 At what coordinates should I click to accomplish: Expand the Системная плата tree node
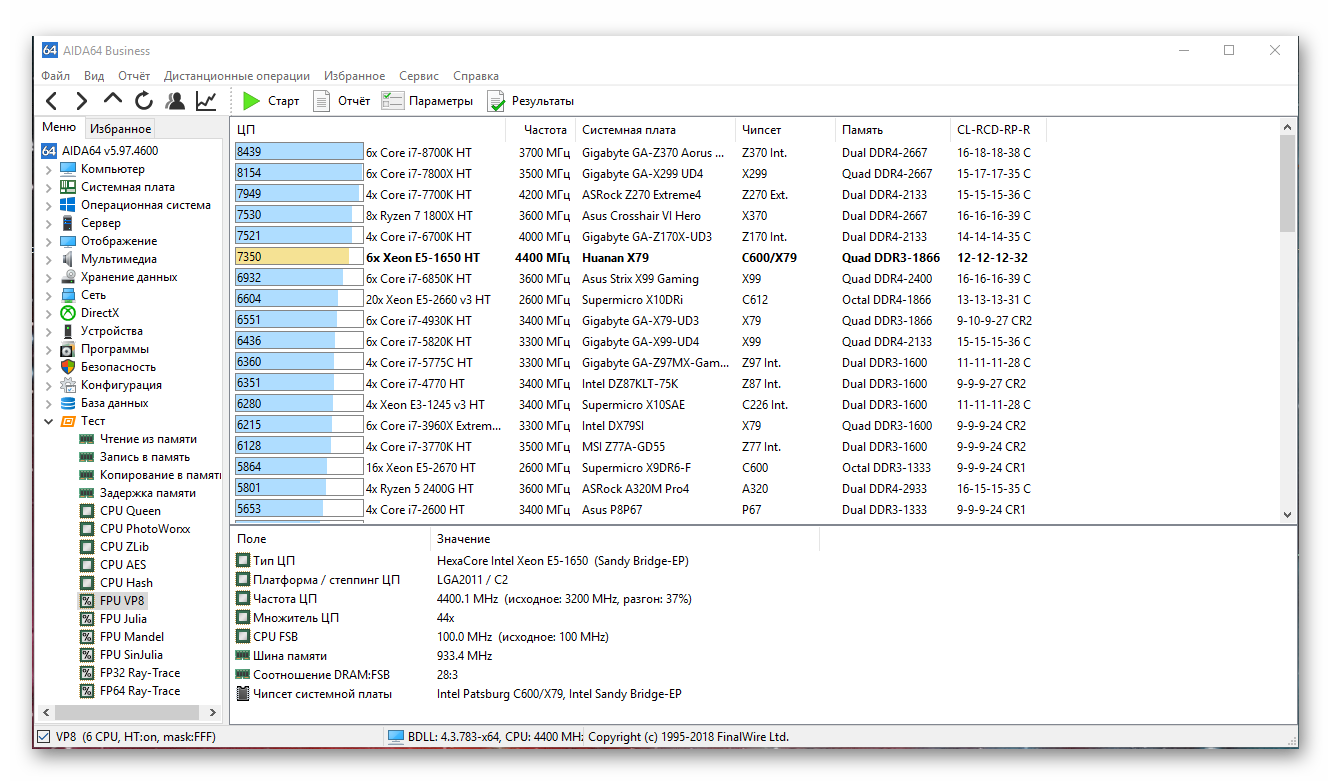tap(49, 188)
